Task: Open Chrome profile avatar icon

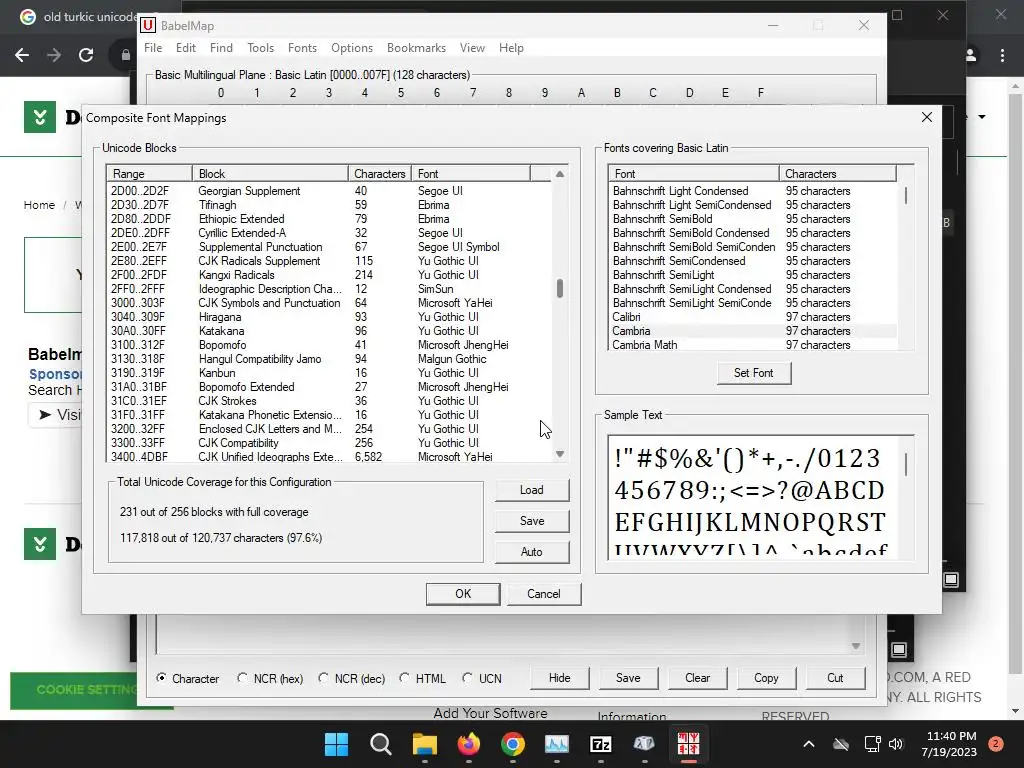Action: [x=971, y=56]
